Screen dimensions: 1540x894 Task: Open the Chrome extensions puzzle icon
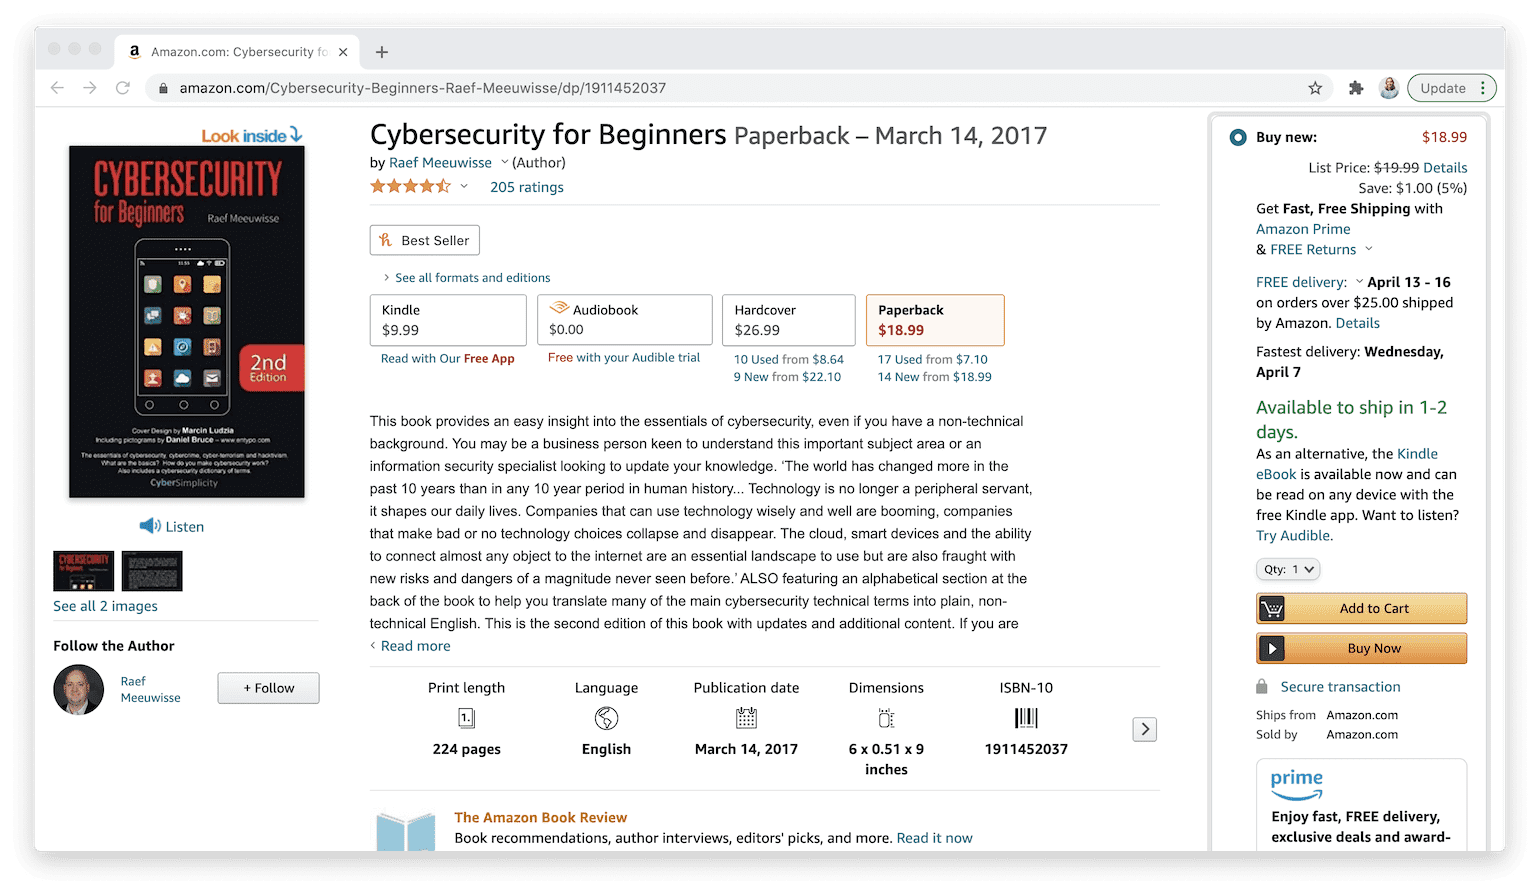point(1356,88)
